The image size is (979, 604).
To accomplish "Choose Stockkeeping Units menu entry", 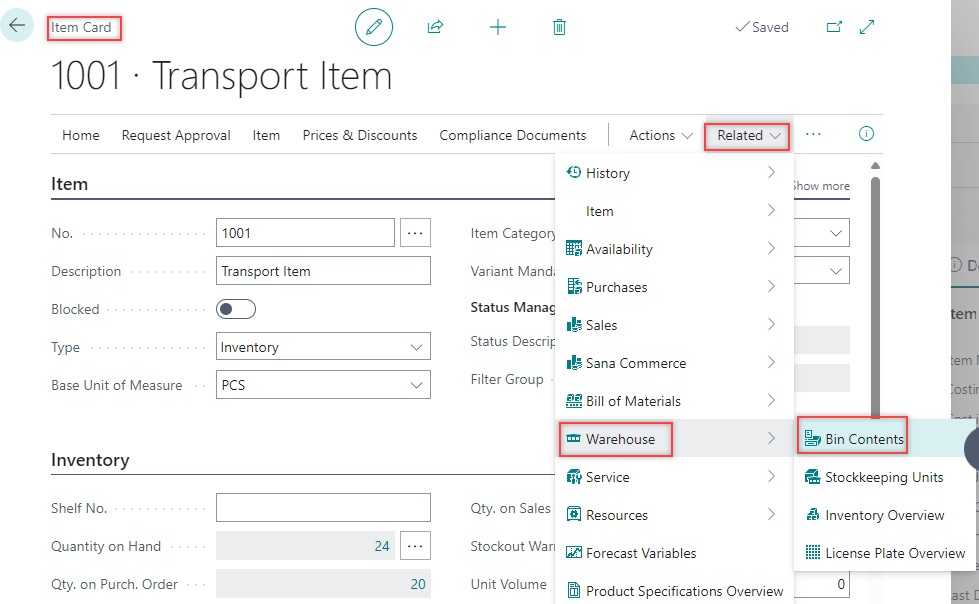I will [883, 477].
